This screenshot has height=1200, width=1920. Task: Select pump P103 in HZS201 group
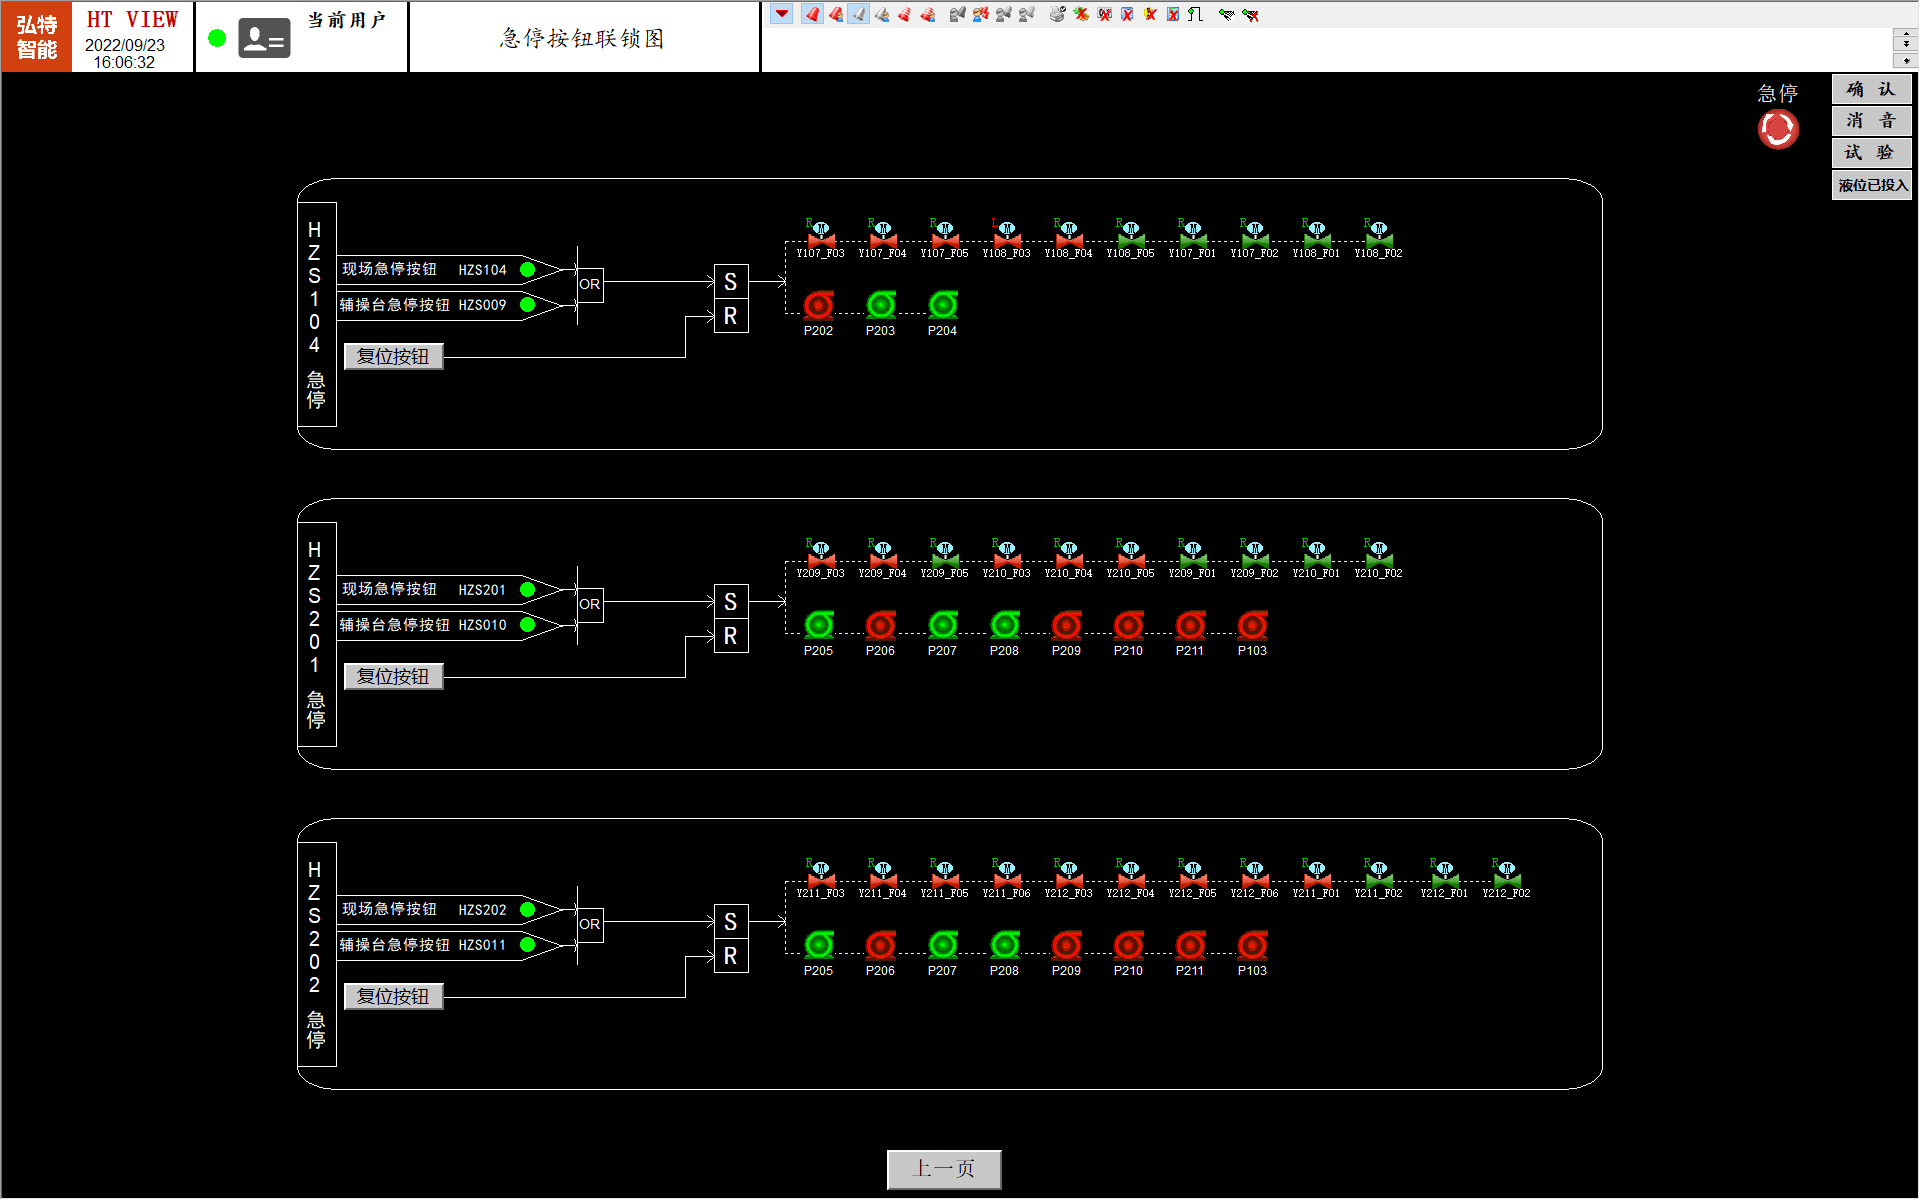click(x=1252, y=626)
